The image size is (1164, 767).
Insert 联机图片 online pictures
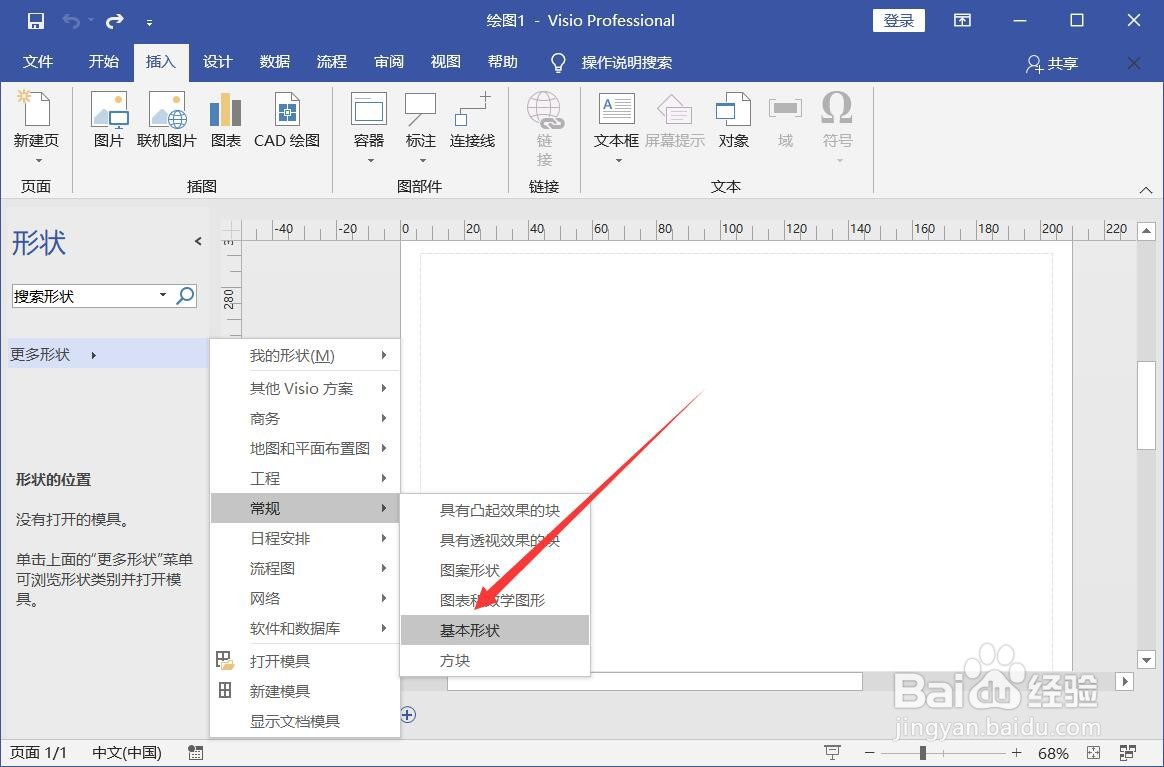tap(167, 120)
